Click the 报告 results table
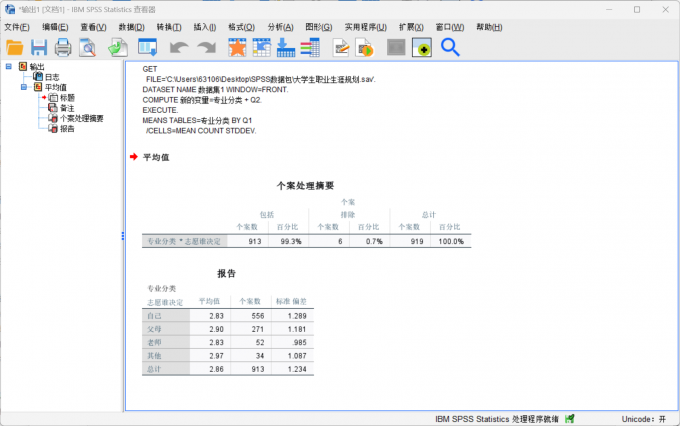680x426 pixels. point(228,335)
